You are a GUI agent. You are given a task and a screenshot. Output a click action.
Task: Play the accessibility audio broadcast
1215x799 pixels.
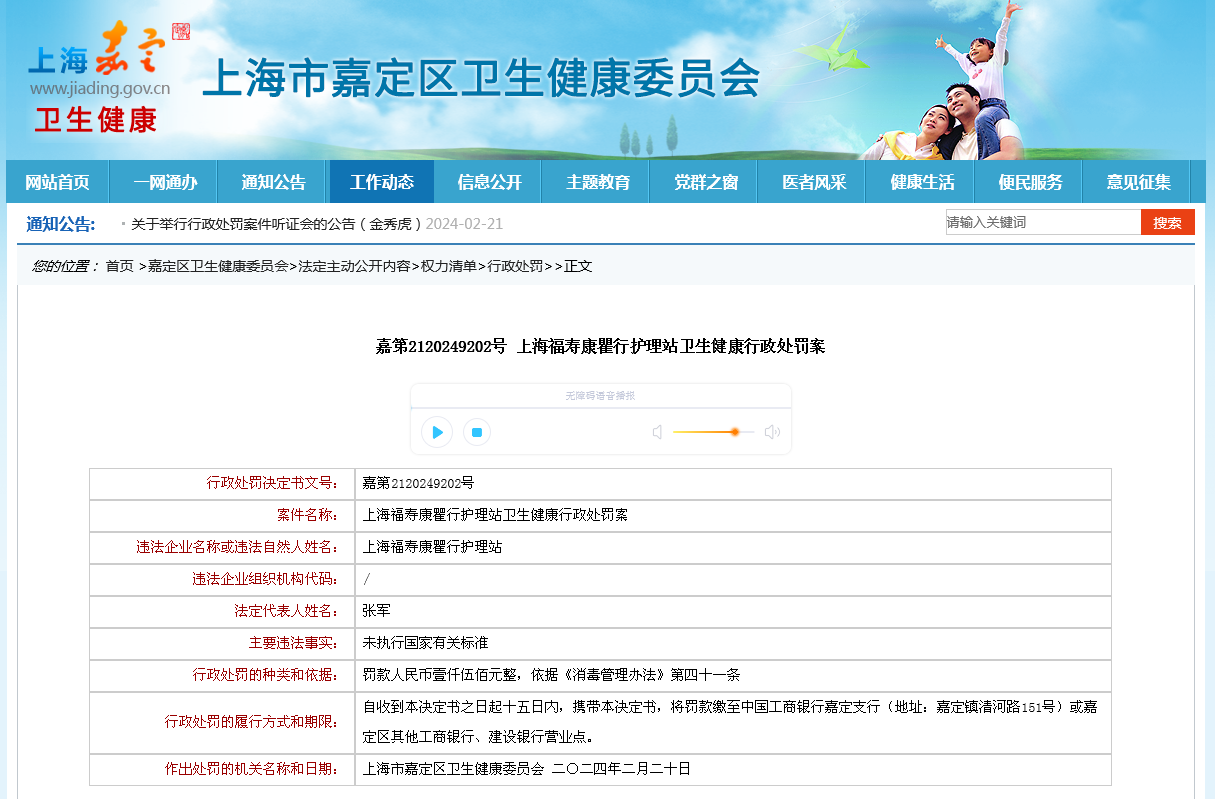[x=437, y=432]
